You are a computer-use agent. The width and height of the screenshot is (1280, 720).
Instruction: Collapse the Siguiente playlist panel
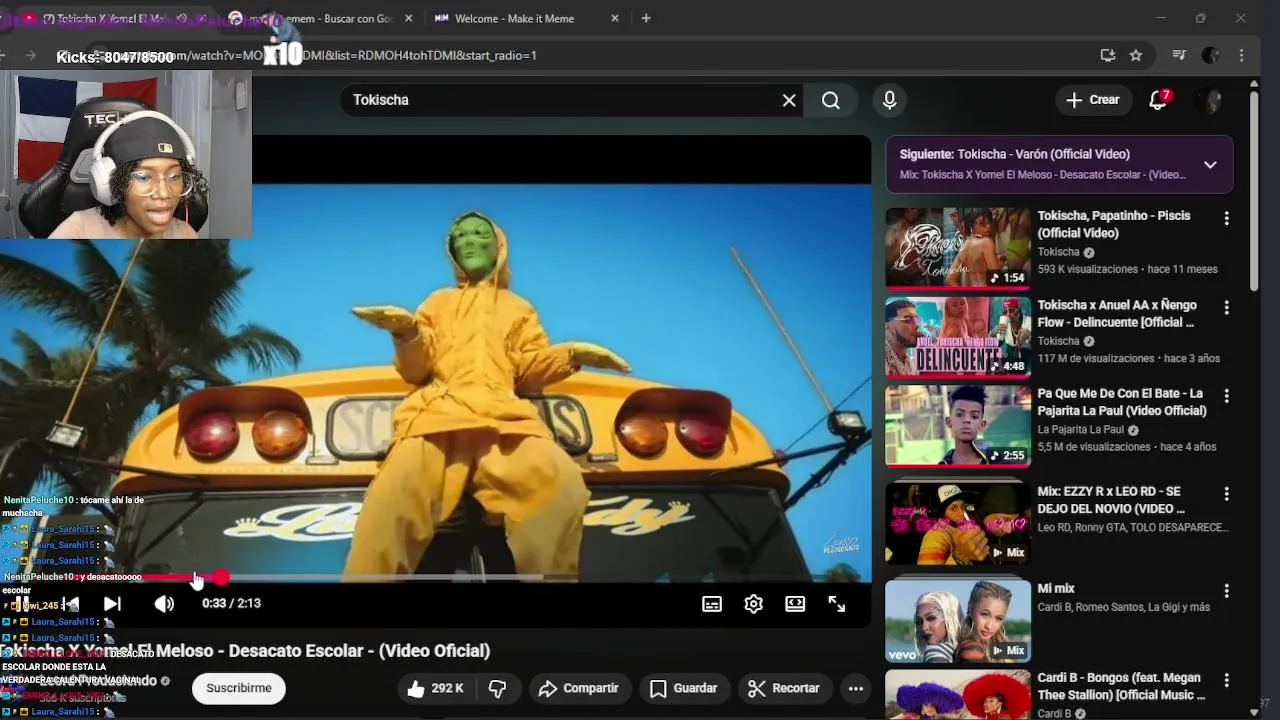[x=1210, y=164]
